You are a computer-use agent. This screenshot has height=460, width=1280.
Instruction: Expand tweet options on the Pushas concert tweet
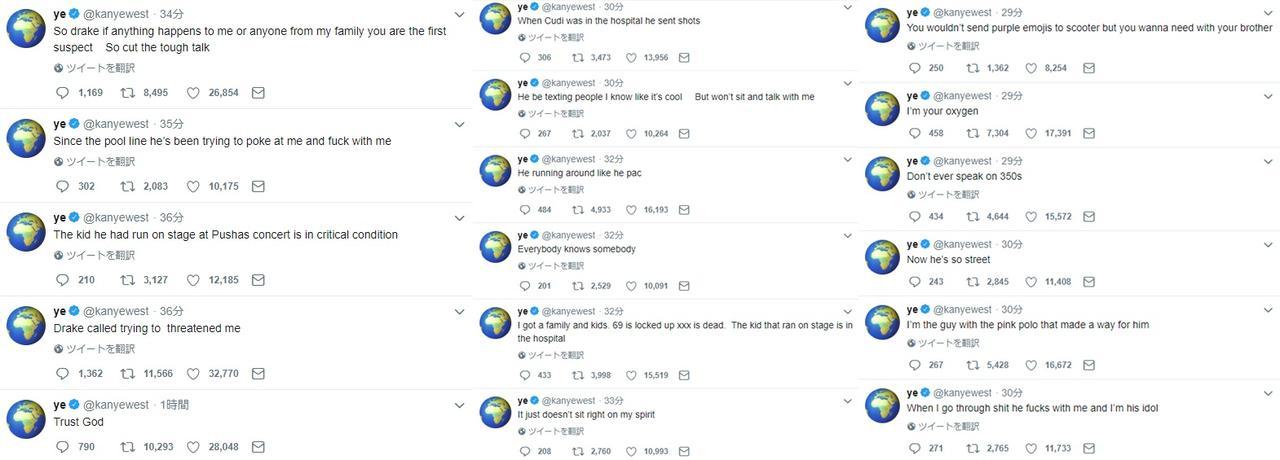459,218
